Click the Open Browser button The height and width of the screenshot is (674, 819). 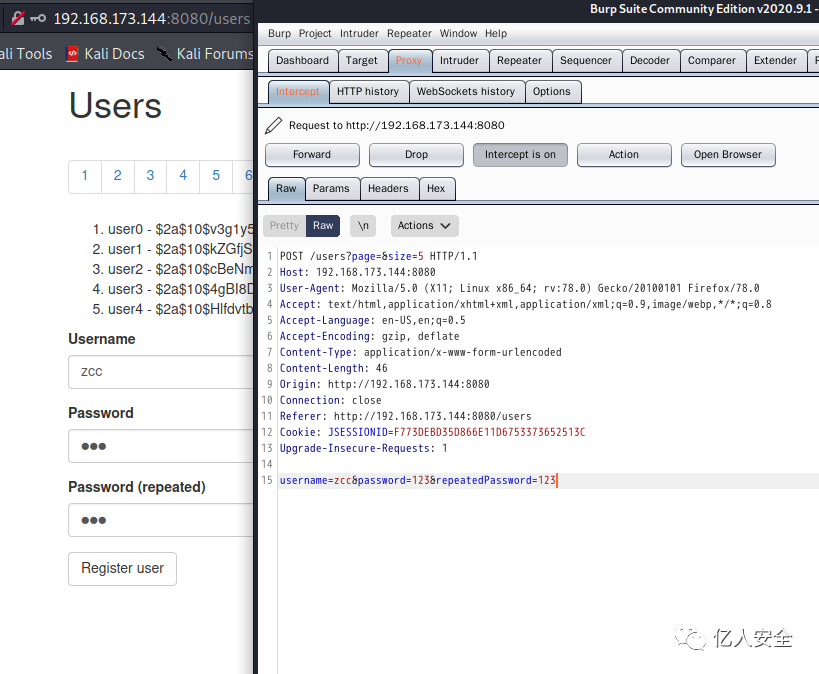click(727, 155)
